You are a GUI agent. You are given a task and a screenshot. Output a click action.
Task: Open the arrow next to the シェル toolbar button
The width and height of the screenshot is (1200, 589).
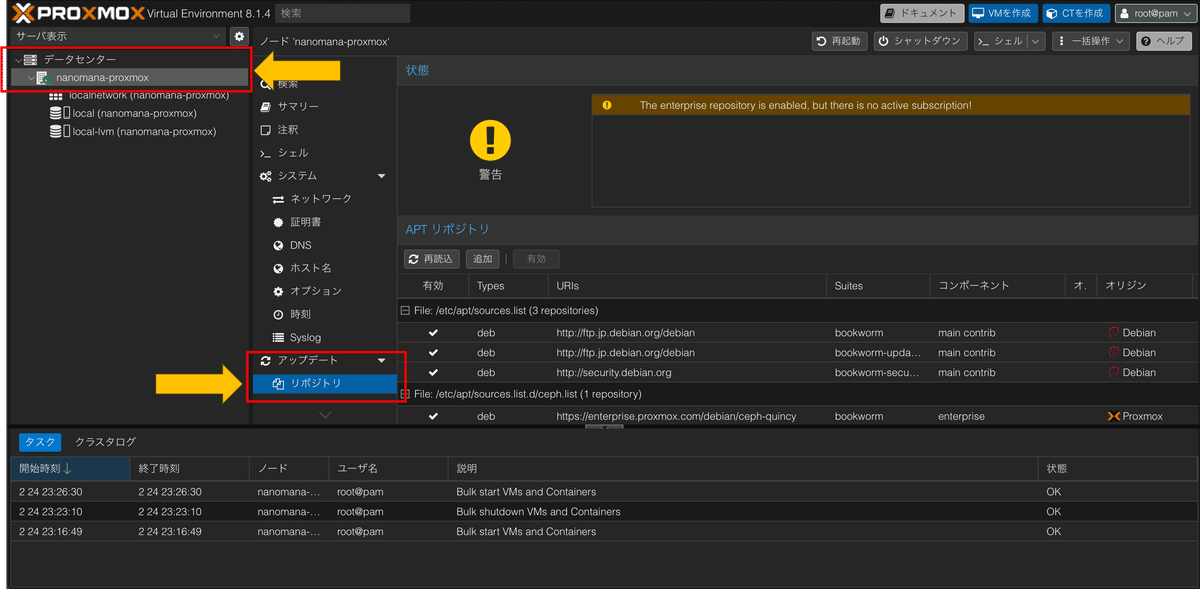click(x=1034, y=41)
